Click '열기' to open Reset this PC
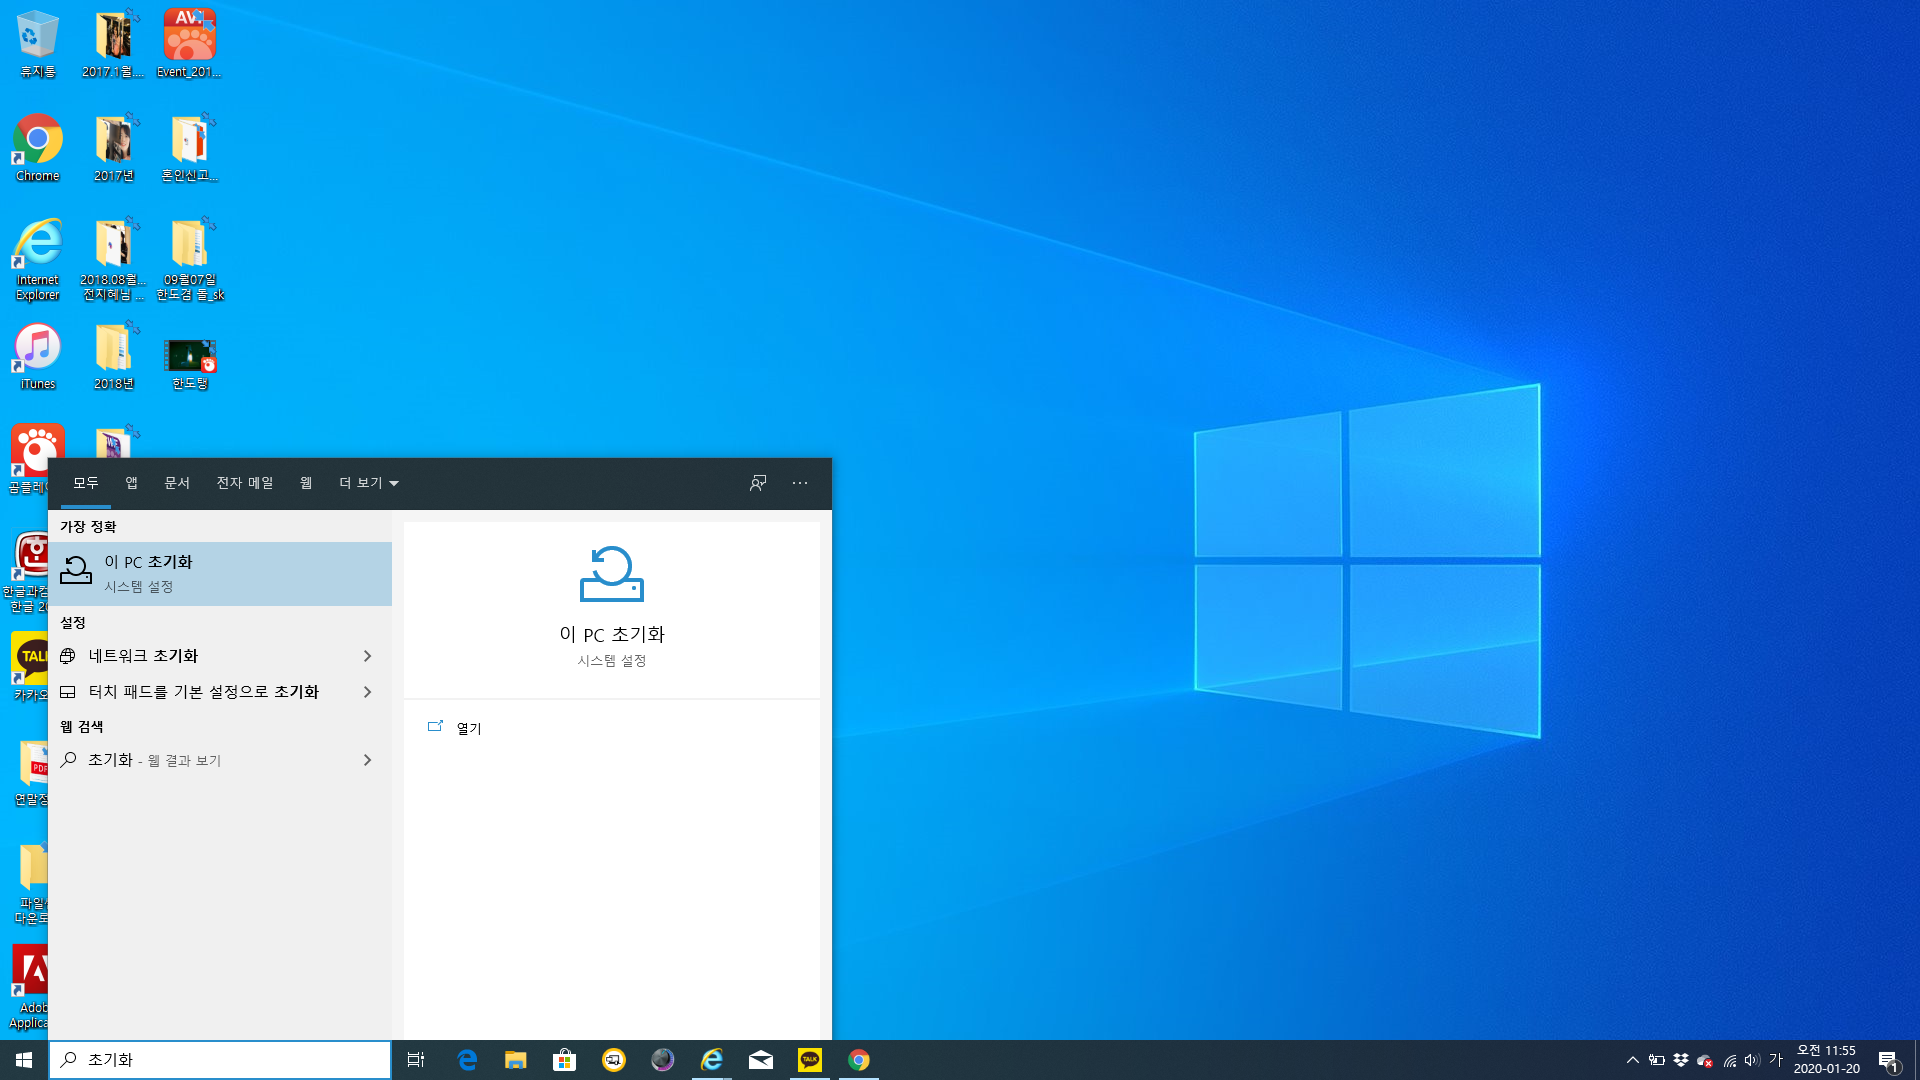 (x=468, y=728)
